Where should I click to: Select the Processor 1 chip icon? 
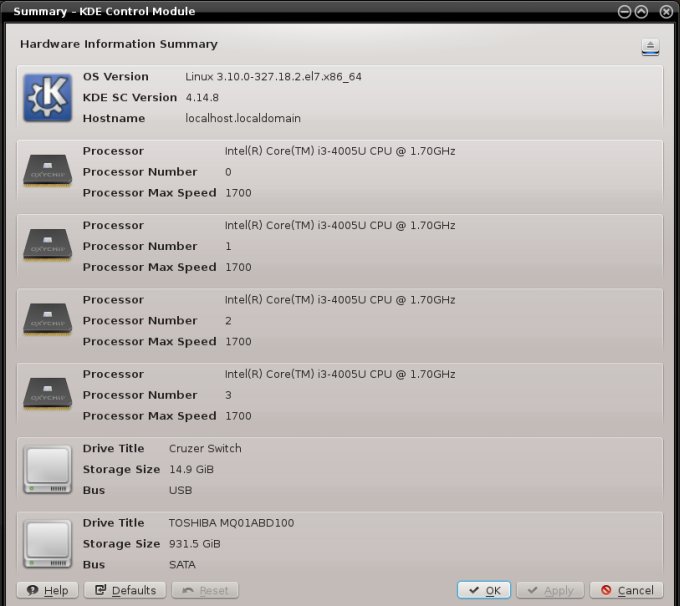(47, 246)
